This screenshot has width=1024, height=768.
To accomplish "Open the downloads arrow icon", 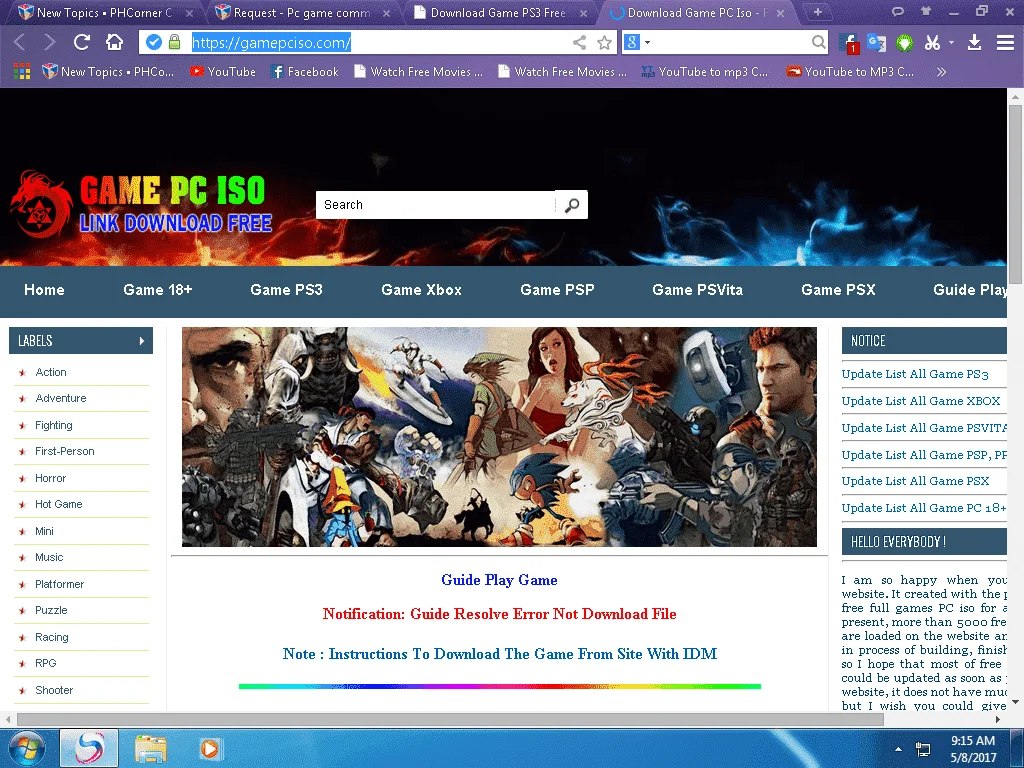I will [x=974, y=42].
